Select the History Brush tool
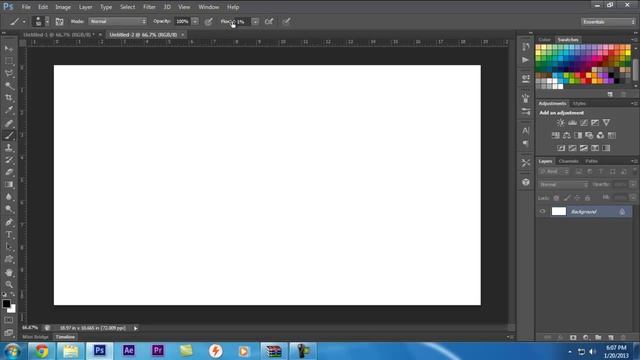Image resolution: width=640 pixels, height=360 pixels. click(9, 160)
